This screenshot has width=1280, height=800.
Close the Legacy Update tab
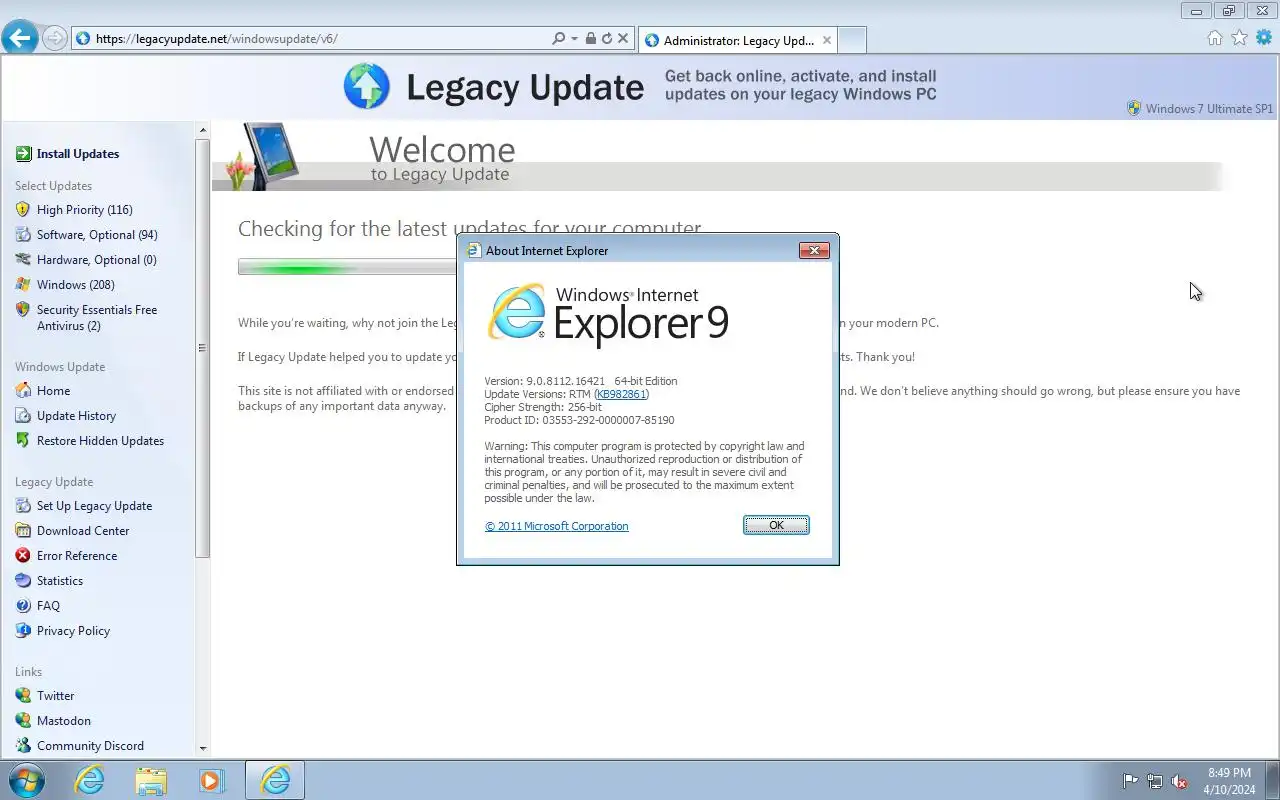click(826, 40)
